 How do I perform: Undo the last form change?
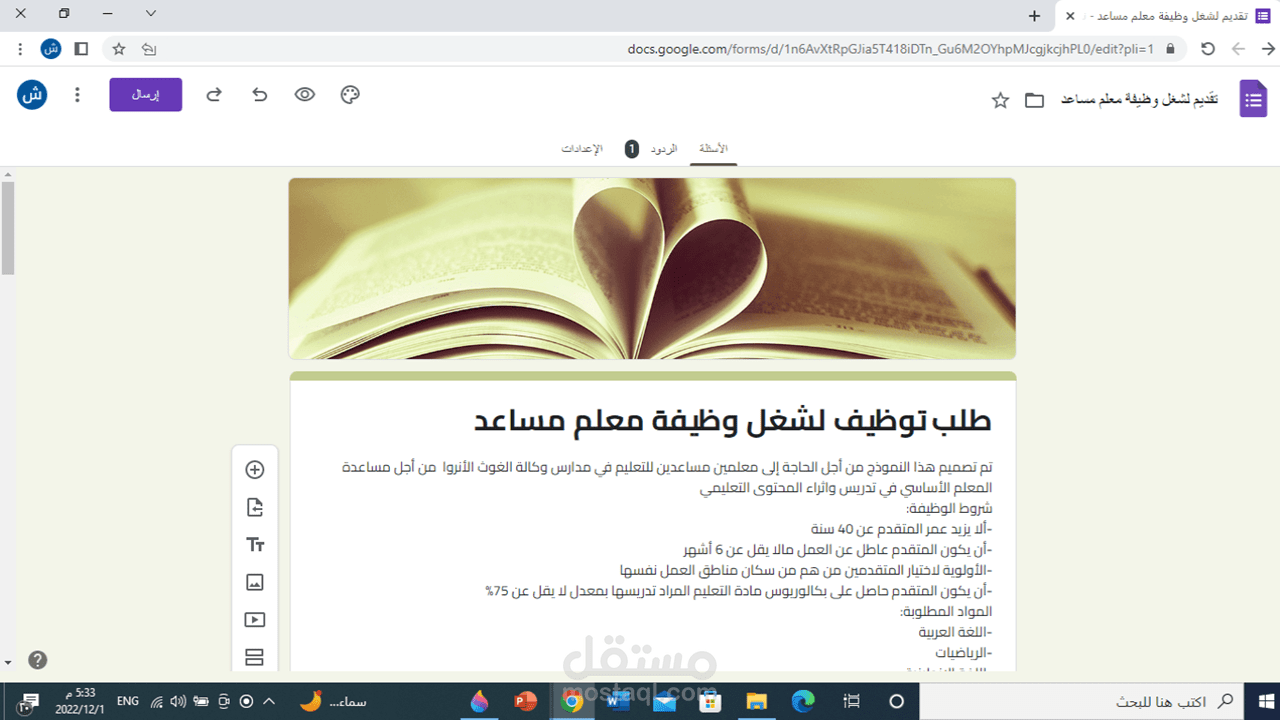point(260,94)
